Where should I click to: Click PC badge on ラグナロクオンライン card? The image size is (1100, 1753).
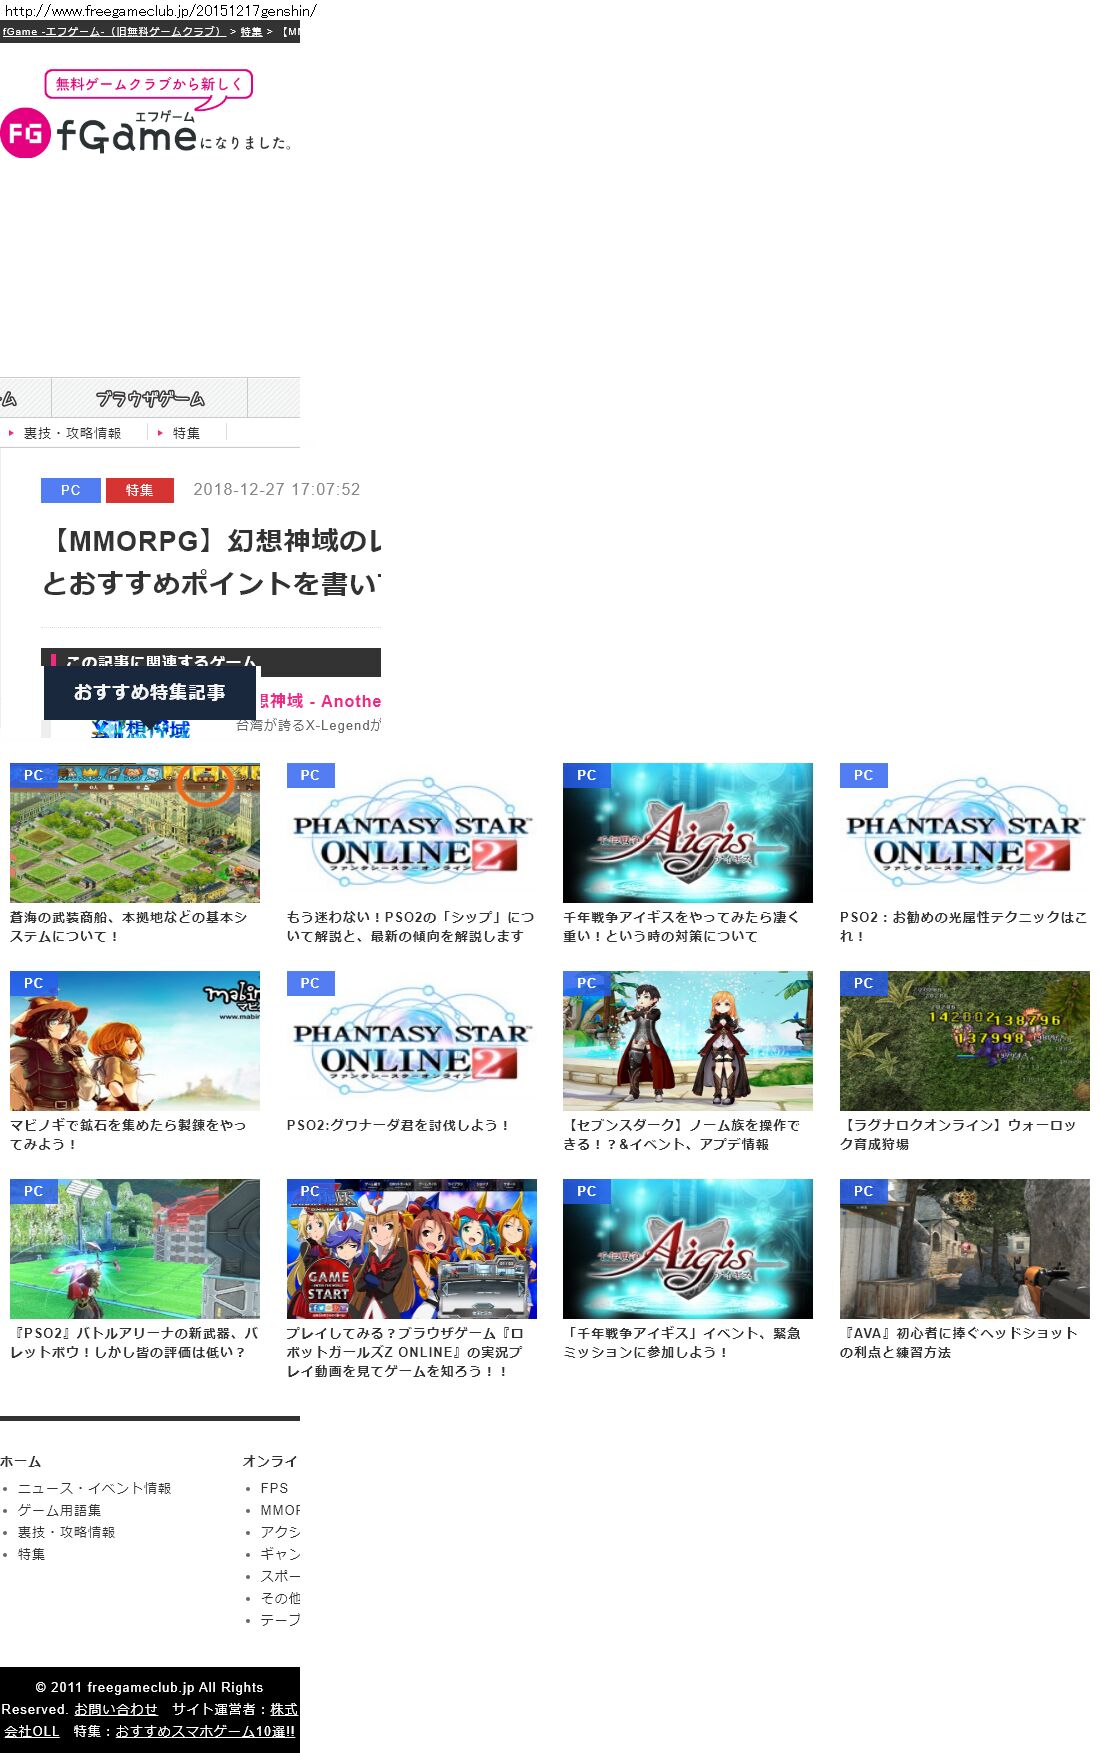click(x=863, y=983)
